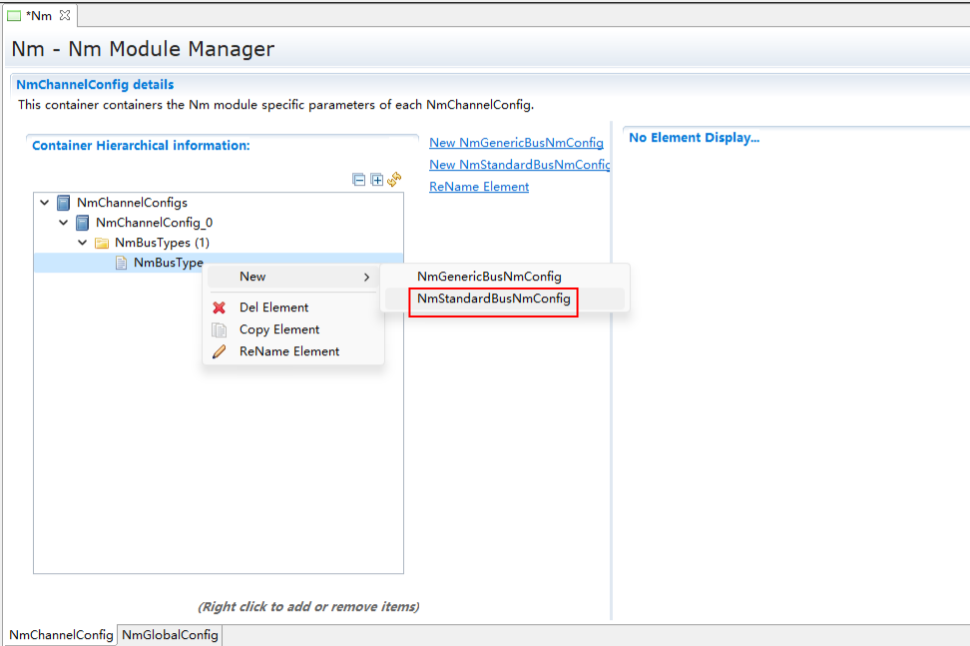
Task: Open the New submenu in context menu
Action: (292, 277)
